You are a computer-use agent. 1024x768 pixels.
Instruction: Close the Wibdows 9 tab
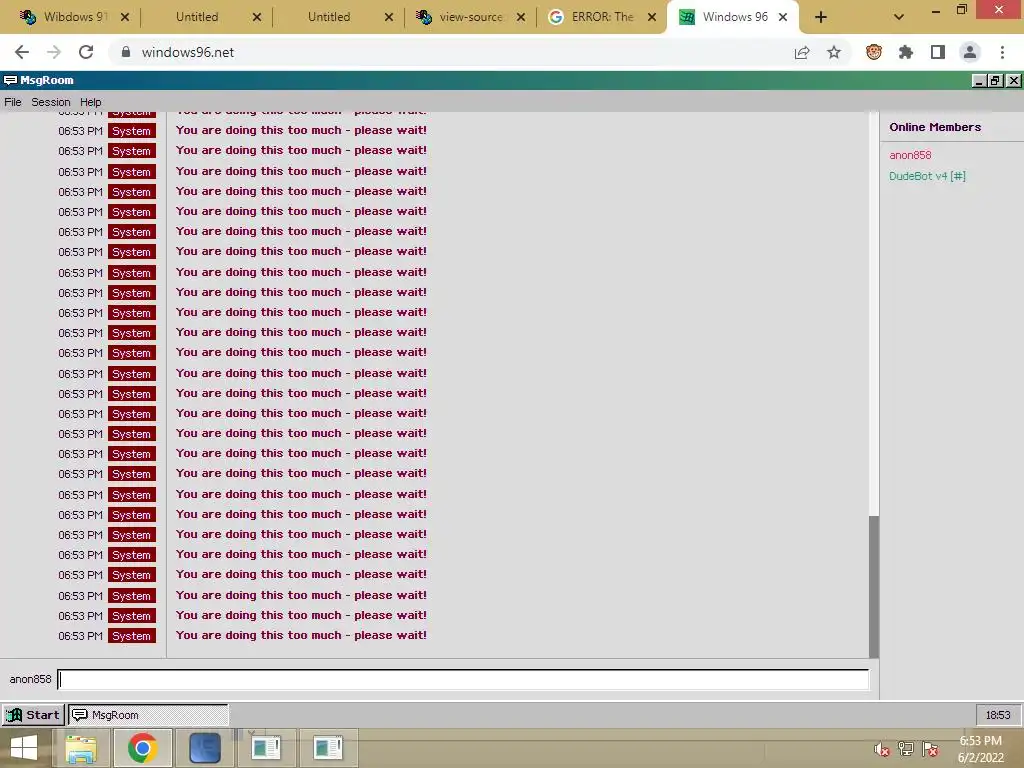[125, 17]
